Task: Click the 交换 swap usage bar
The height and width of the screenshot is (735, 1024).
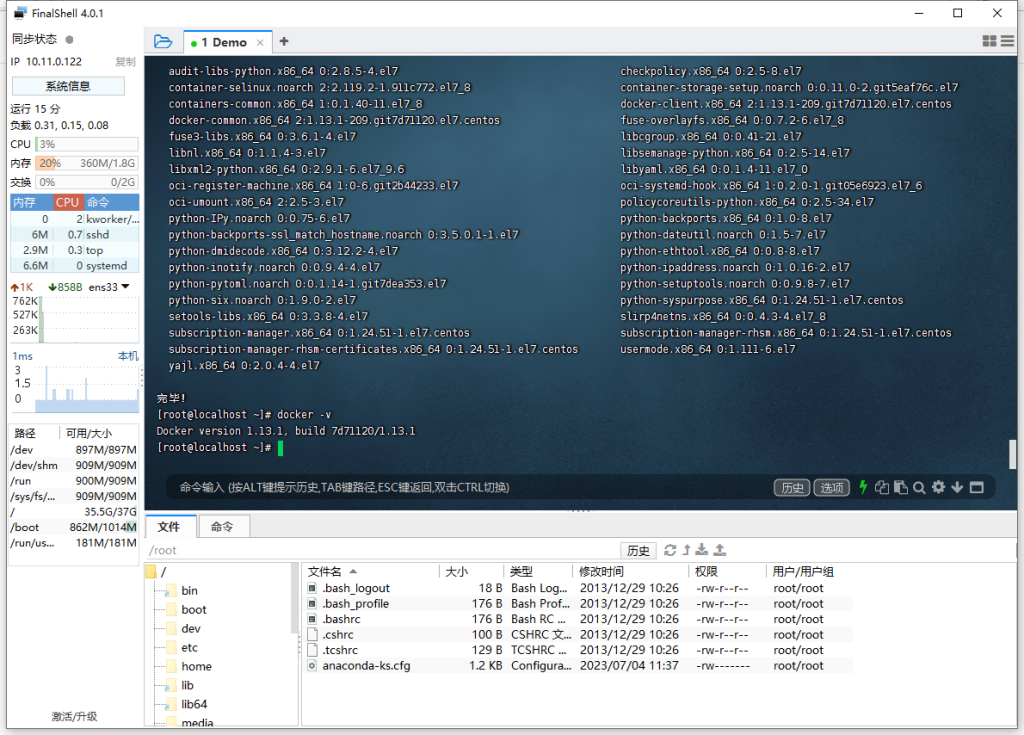Action: coord(87,182)
